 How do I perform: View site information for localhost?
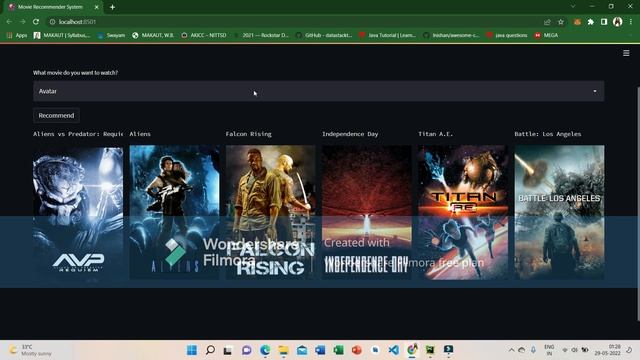coord(52,22)
